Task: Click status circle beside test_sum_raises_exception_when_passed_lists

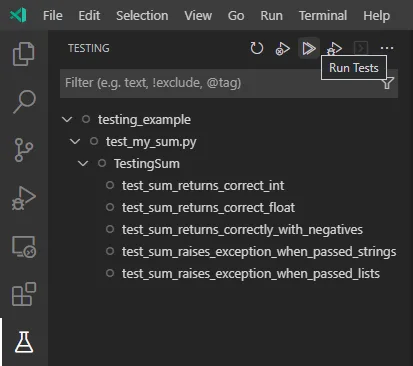Action: [110, 273]
